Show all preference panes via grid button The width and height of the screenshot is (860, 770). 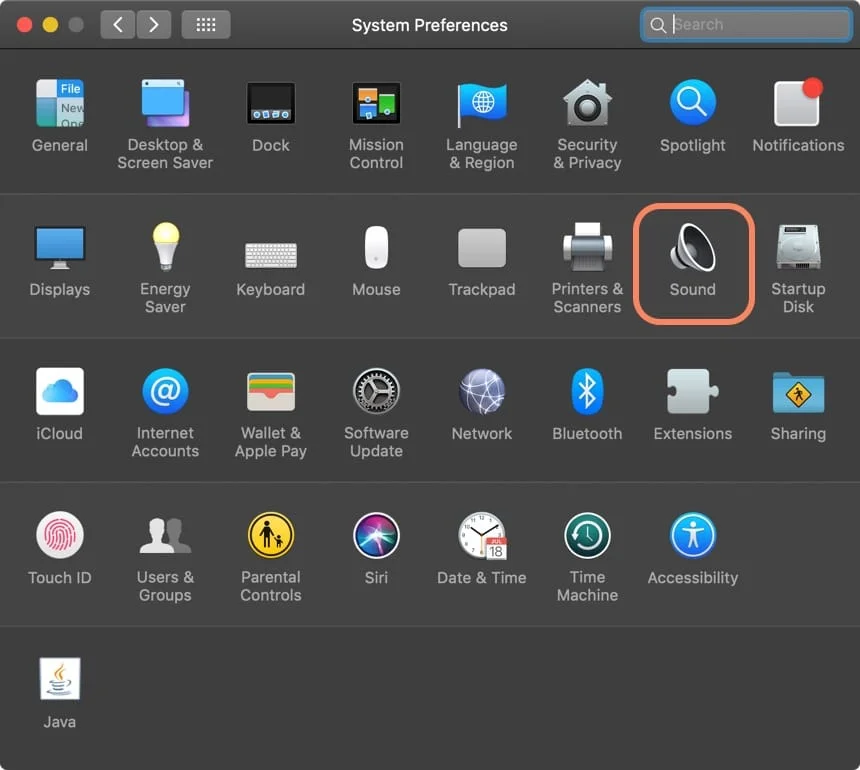[x=206, y=24]
